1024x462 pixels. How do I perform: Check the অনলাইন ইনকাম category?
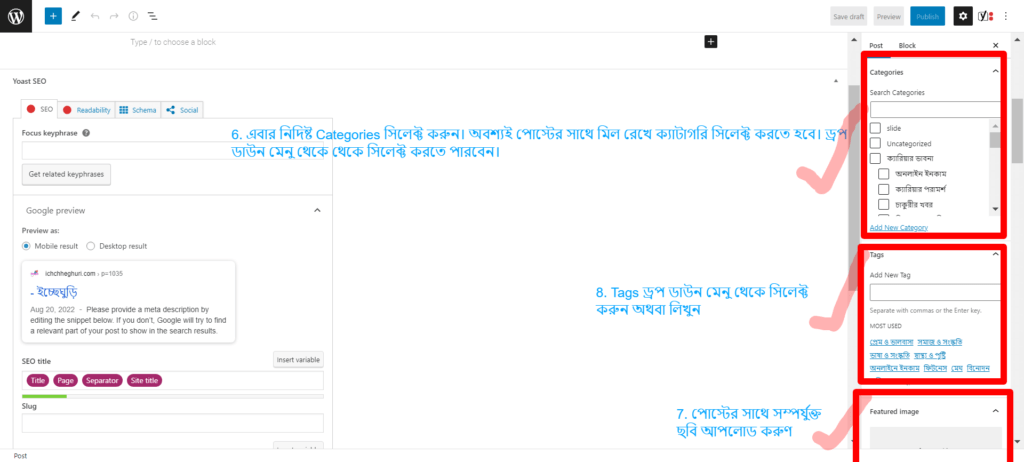pos(884,174)
